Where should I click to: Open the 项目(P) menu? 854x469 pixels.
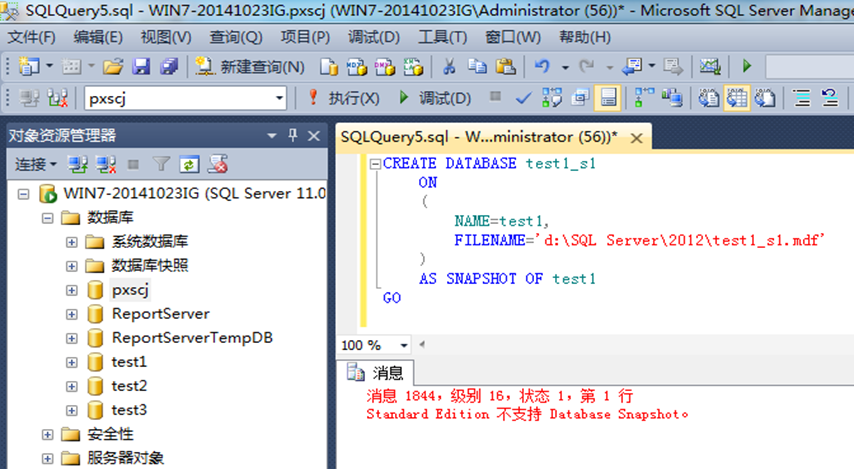[x=305, y=37]
